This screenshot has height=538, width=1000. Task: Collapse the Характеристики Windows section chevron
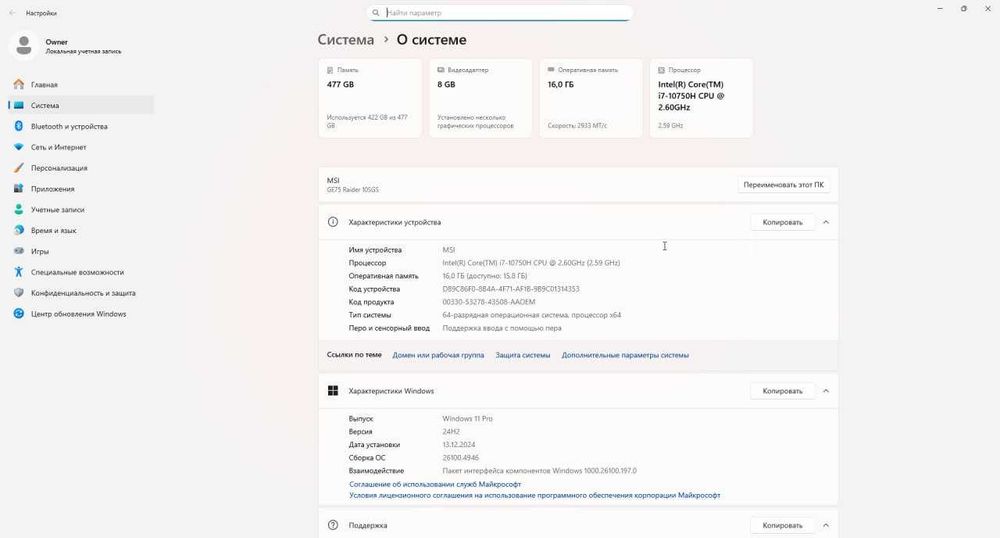click(x=826, y=391)
